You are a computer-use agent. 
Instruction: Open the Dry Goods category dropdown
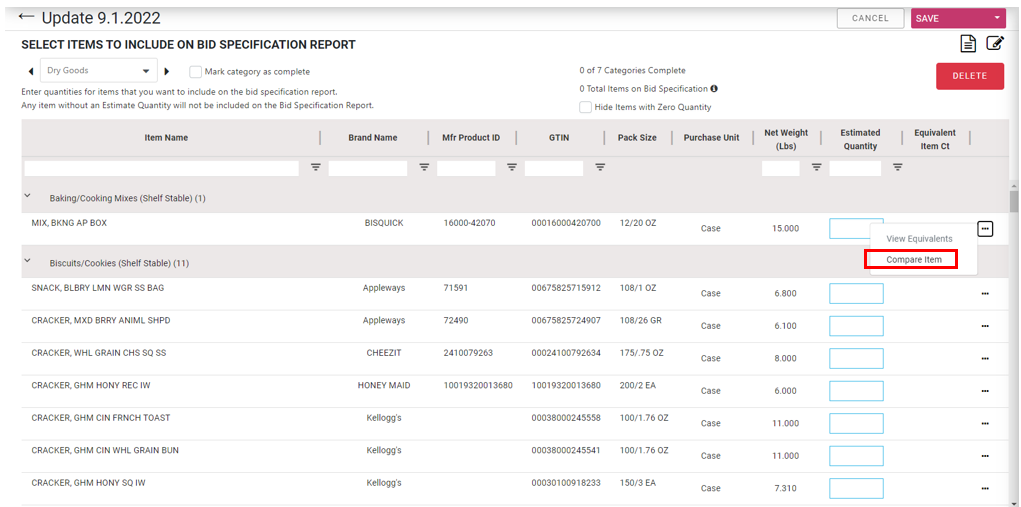[x=99, y=70]
